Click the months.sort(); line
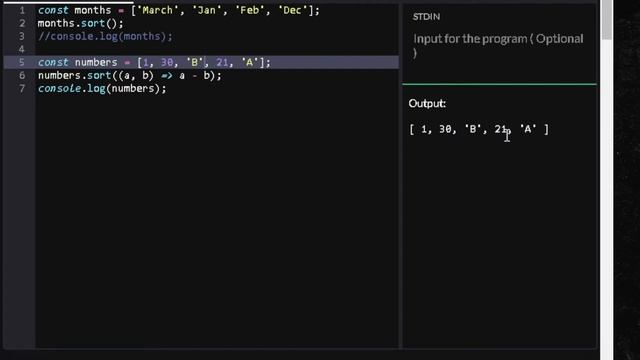The width and height of the screenshot is (640, 360). point(80,23)
